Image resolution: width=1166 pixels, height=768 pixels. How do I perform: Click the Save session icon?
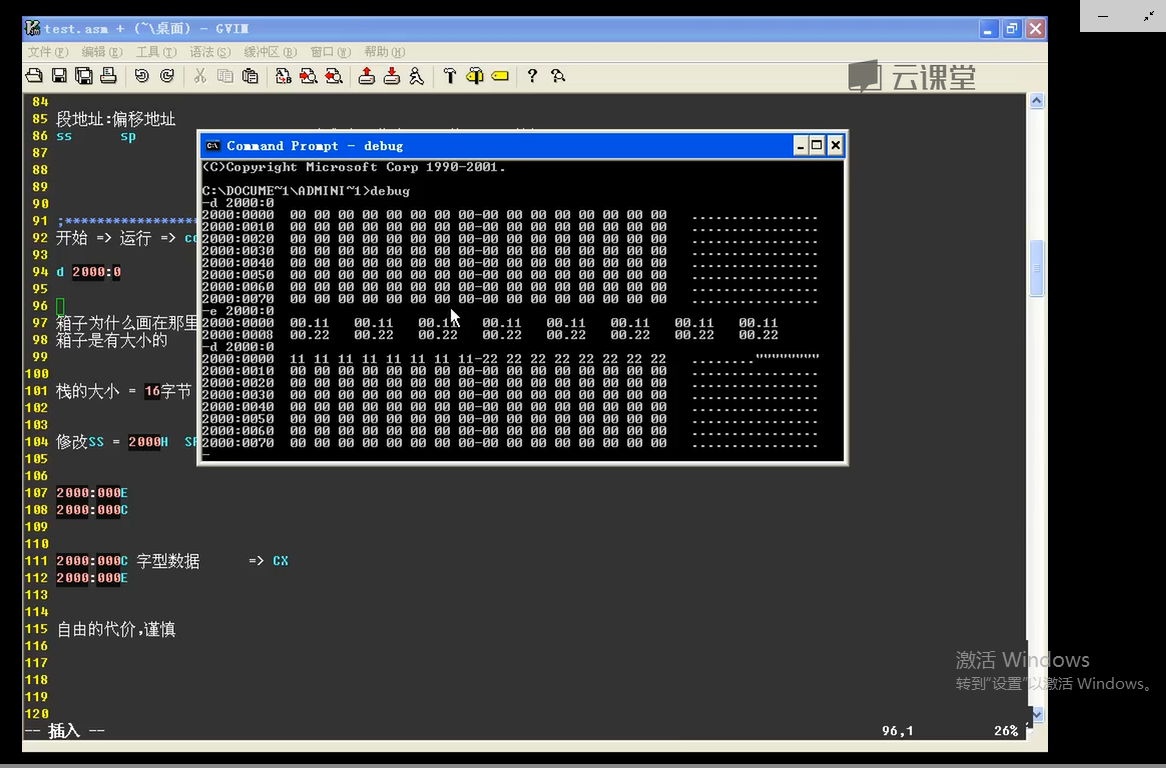392,76
